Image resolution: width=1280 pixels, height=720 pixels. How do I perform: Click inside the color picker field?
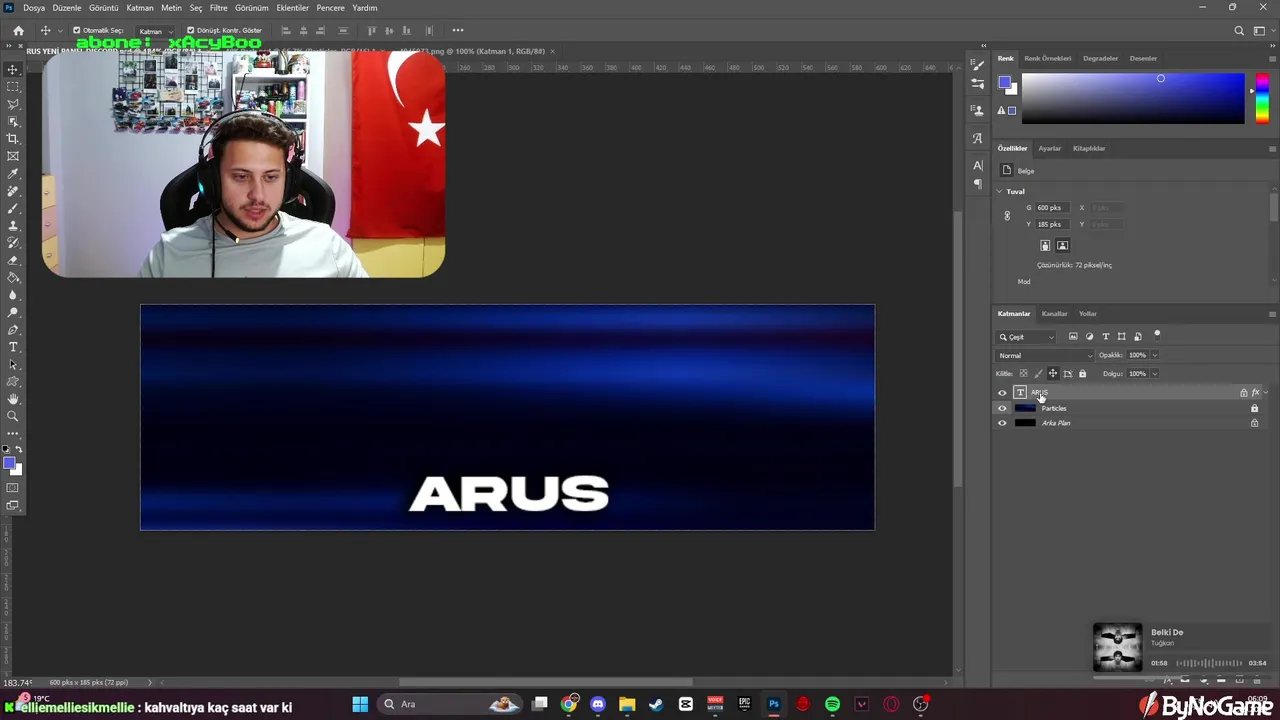pos(1133,98)
